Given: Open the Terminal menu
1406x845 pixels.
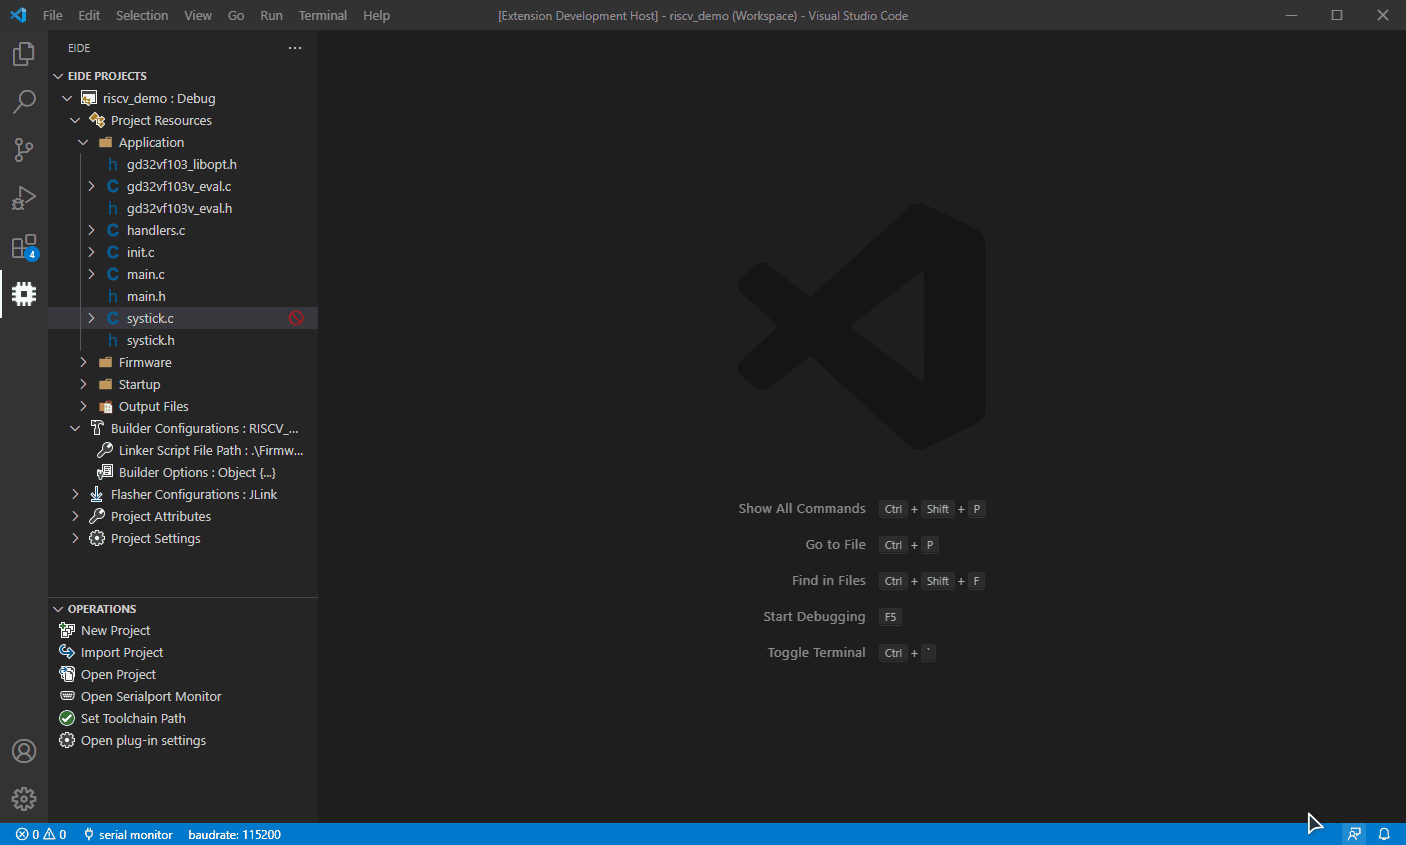Looking at the screenshot, I should coord(322,15).
